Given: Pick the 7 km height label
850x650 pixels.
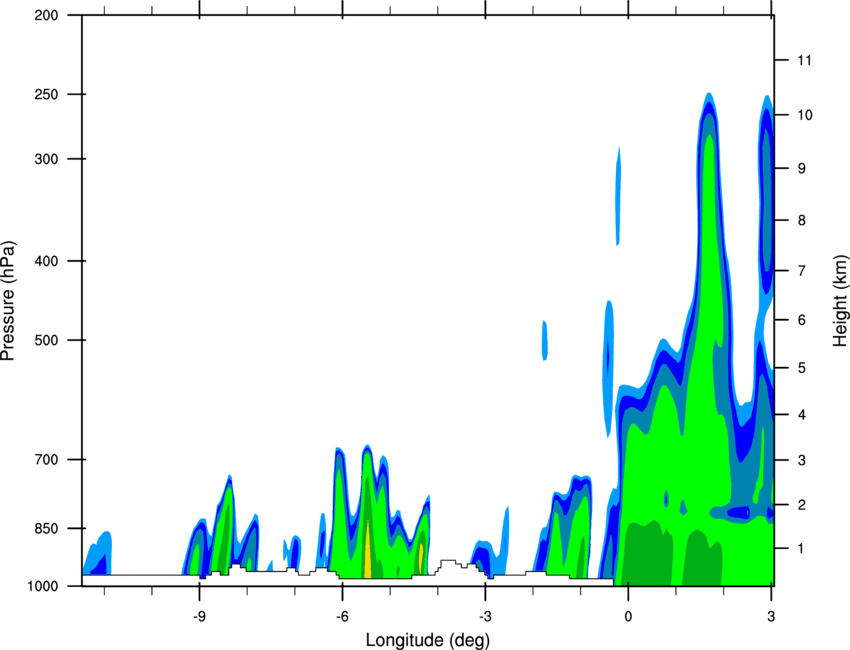Looking at the screenshot, I should coord(801,271).
